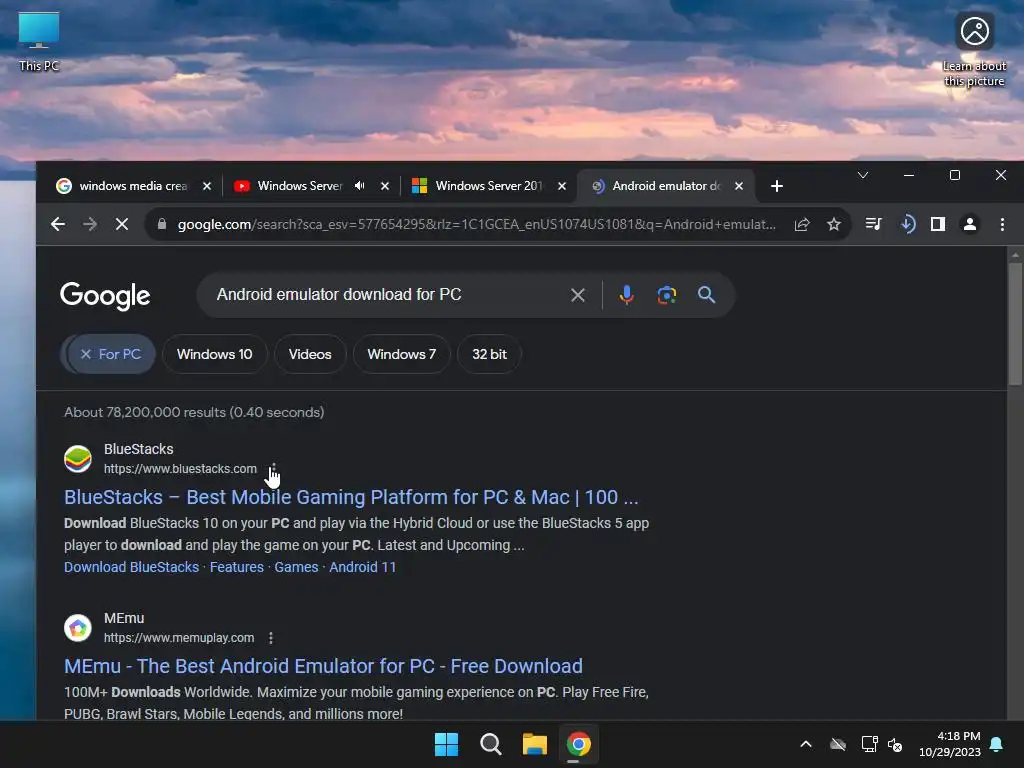Open Chrome profile avatar
1024x768 pixels.
(x=970, y=224)
